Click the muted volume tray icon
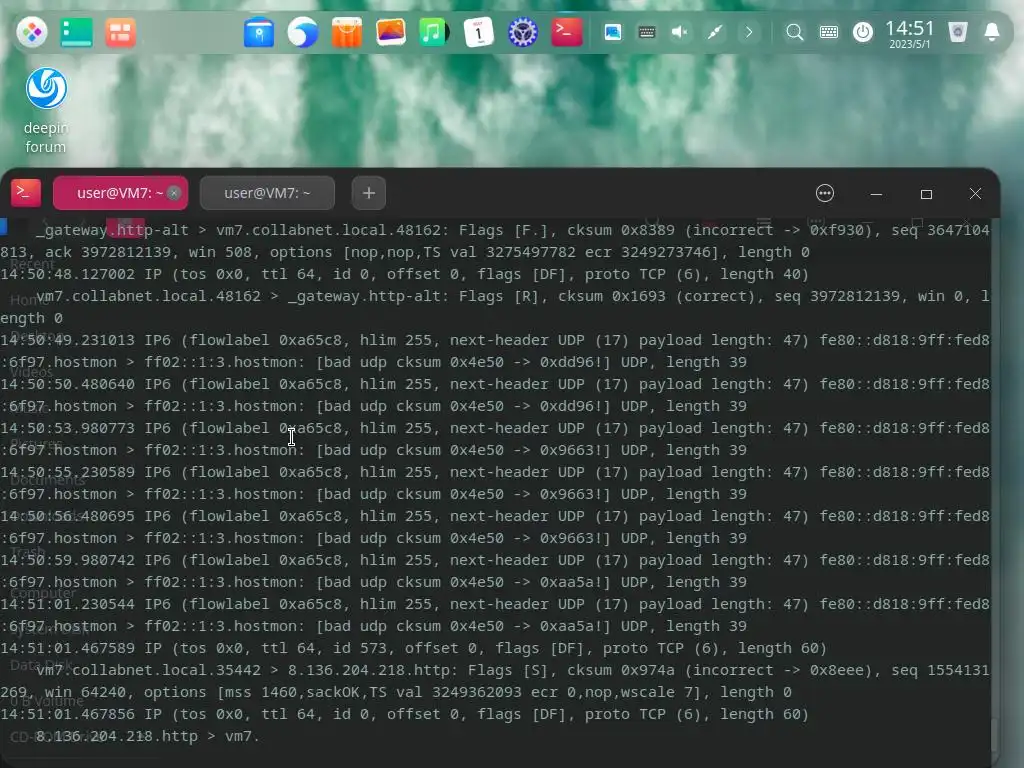This screenshot has width=1024, height=768. pos(680,32)
